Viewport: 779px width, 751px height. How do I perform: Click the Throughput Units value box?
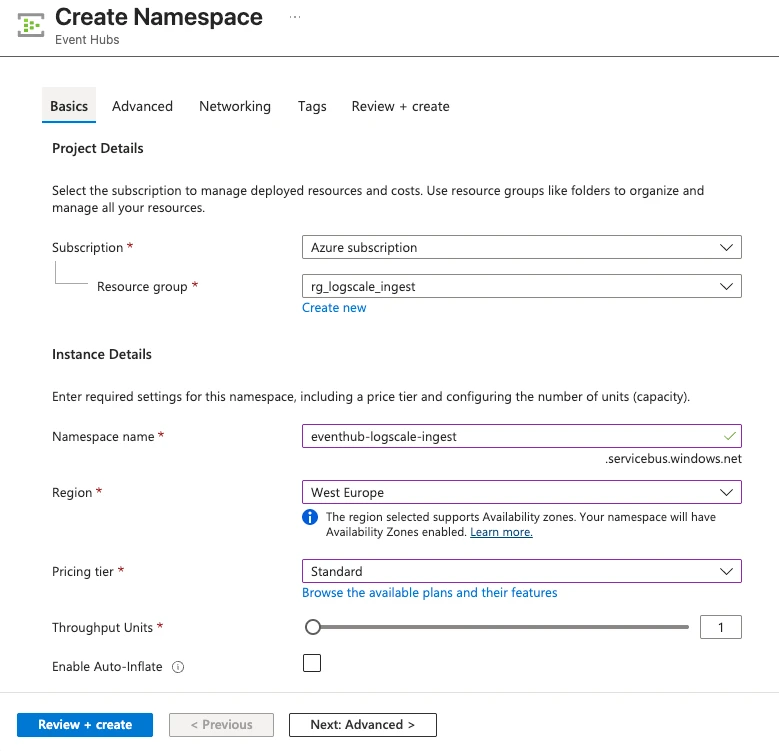720,627
